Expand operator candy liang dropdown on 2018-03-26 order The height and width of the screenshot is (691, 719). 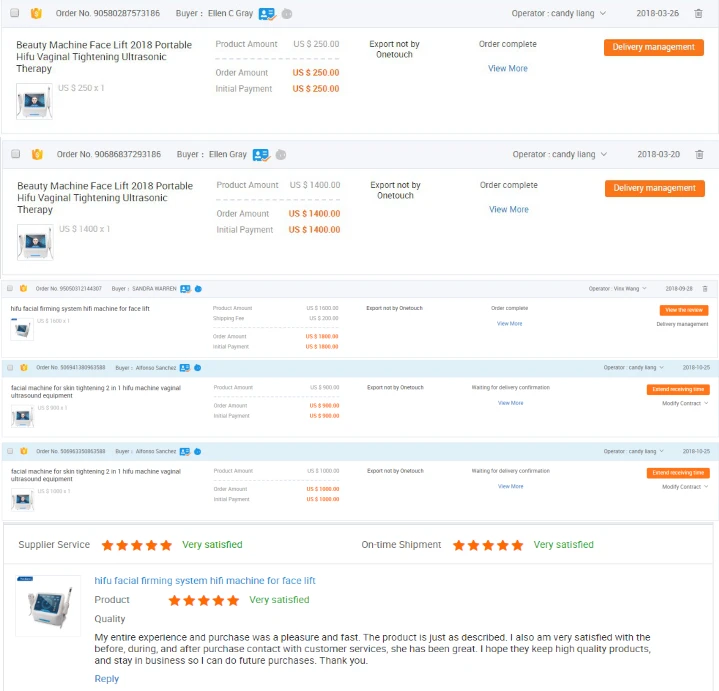[603, 13]
